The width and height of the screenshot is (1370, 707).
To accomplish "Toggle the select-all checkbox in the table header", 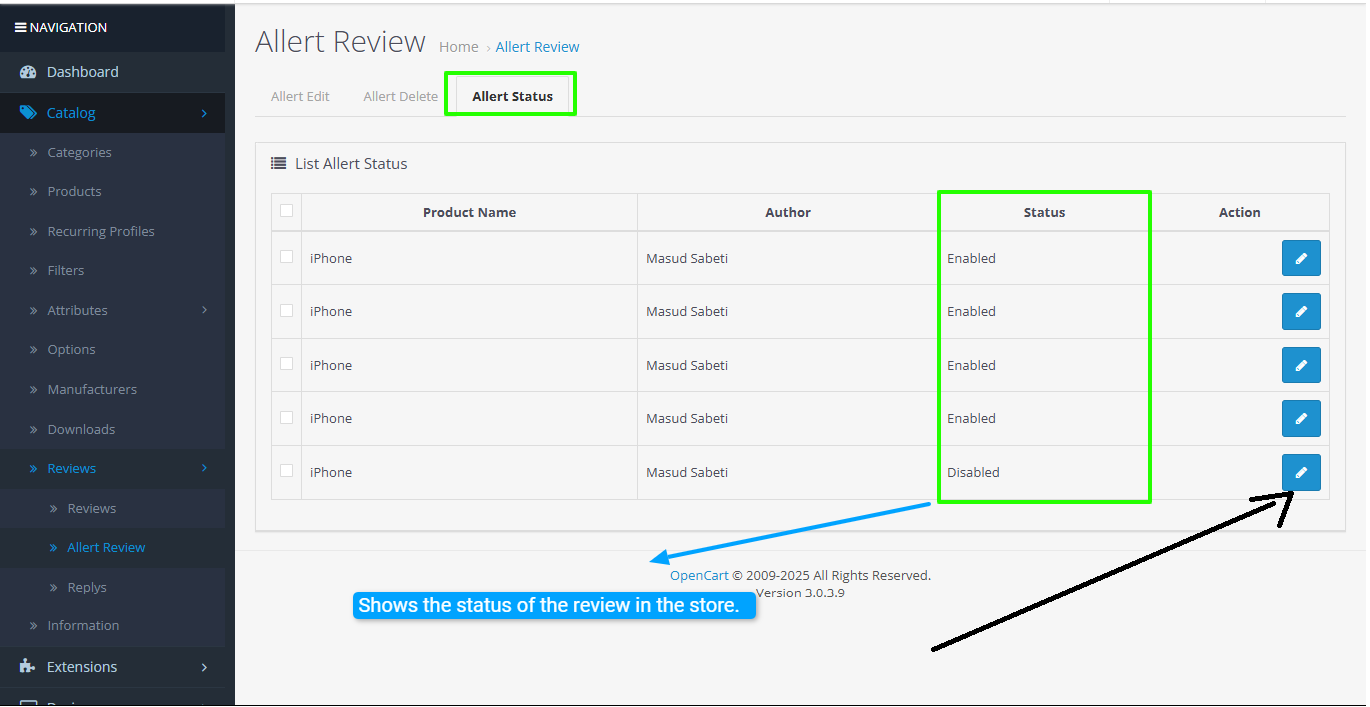I will coord(287,211).
